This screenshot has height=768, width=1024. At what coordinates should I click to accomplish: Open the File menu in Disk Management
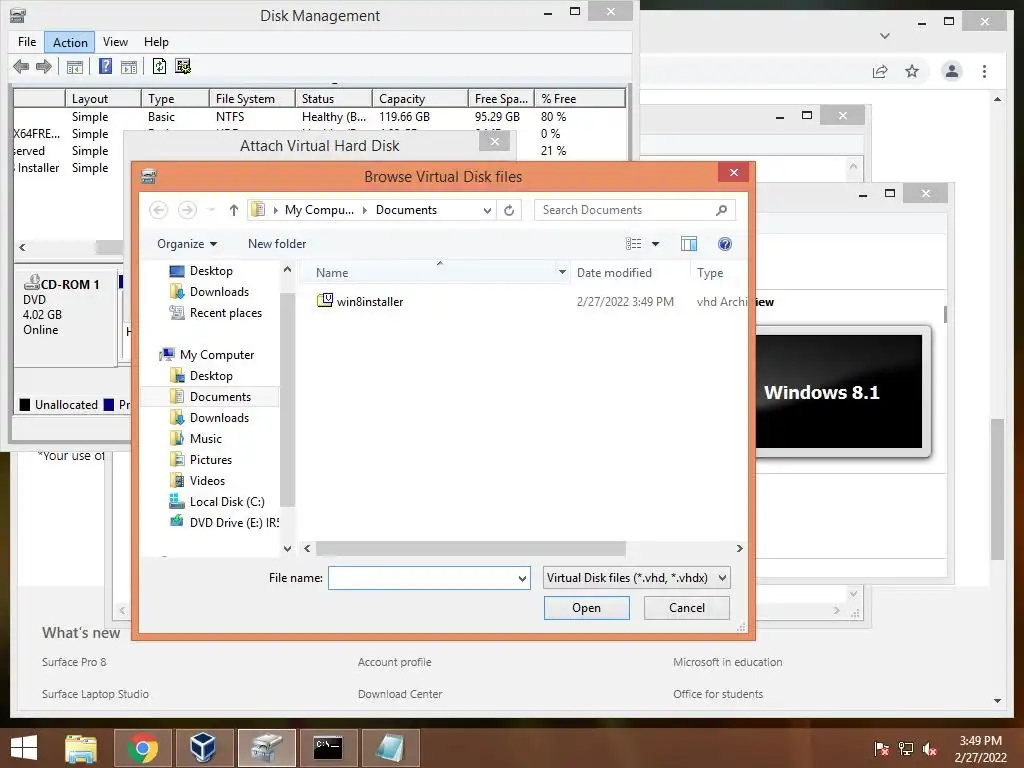[x=27, y=42]
